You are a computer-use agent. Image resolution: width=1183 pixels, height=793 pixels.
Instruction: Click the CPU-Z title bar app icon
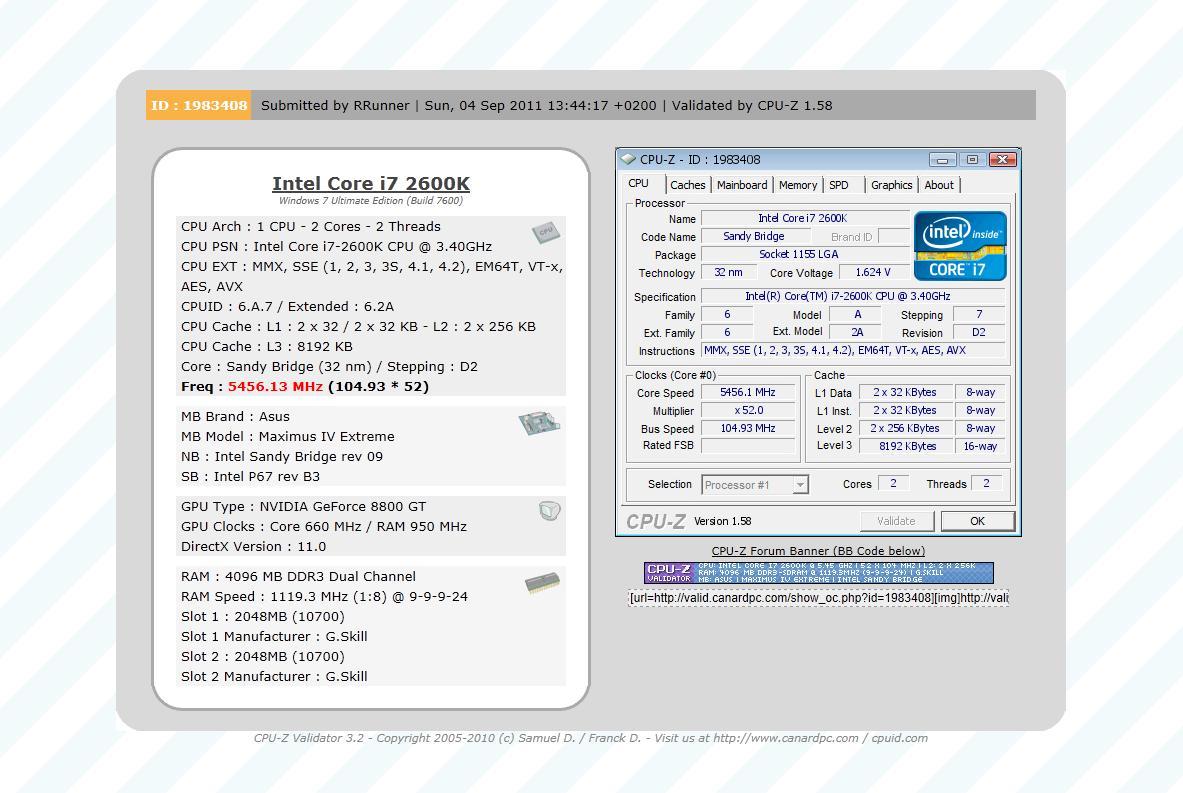point(628,159)
